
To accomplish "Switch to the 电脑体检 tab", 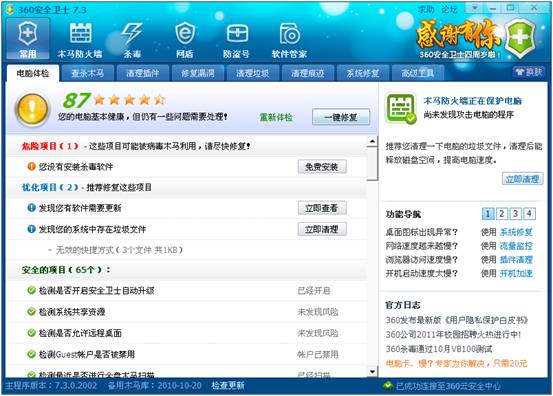I will pyautogui.click(x=33, y=73).
